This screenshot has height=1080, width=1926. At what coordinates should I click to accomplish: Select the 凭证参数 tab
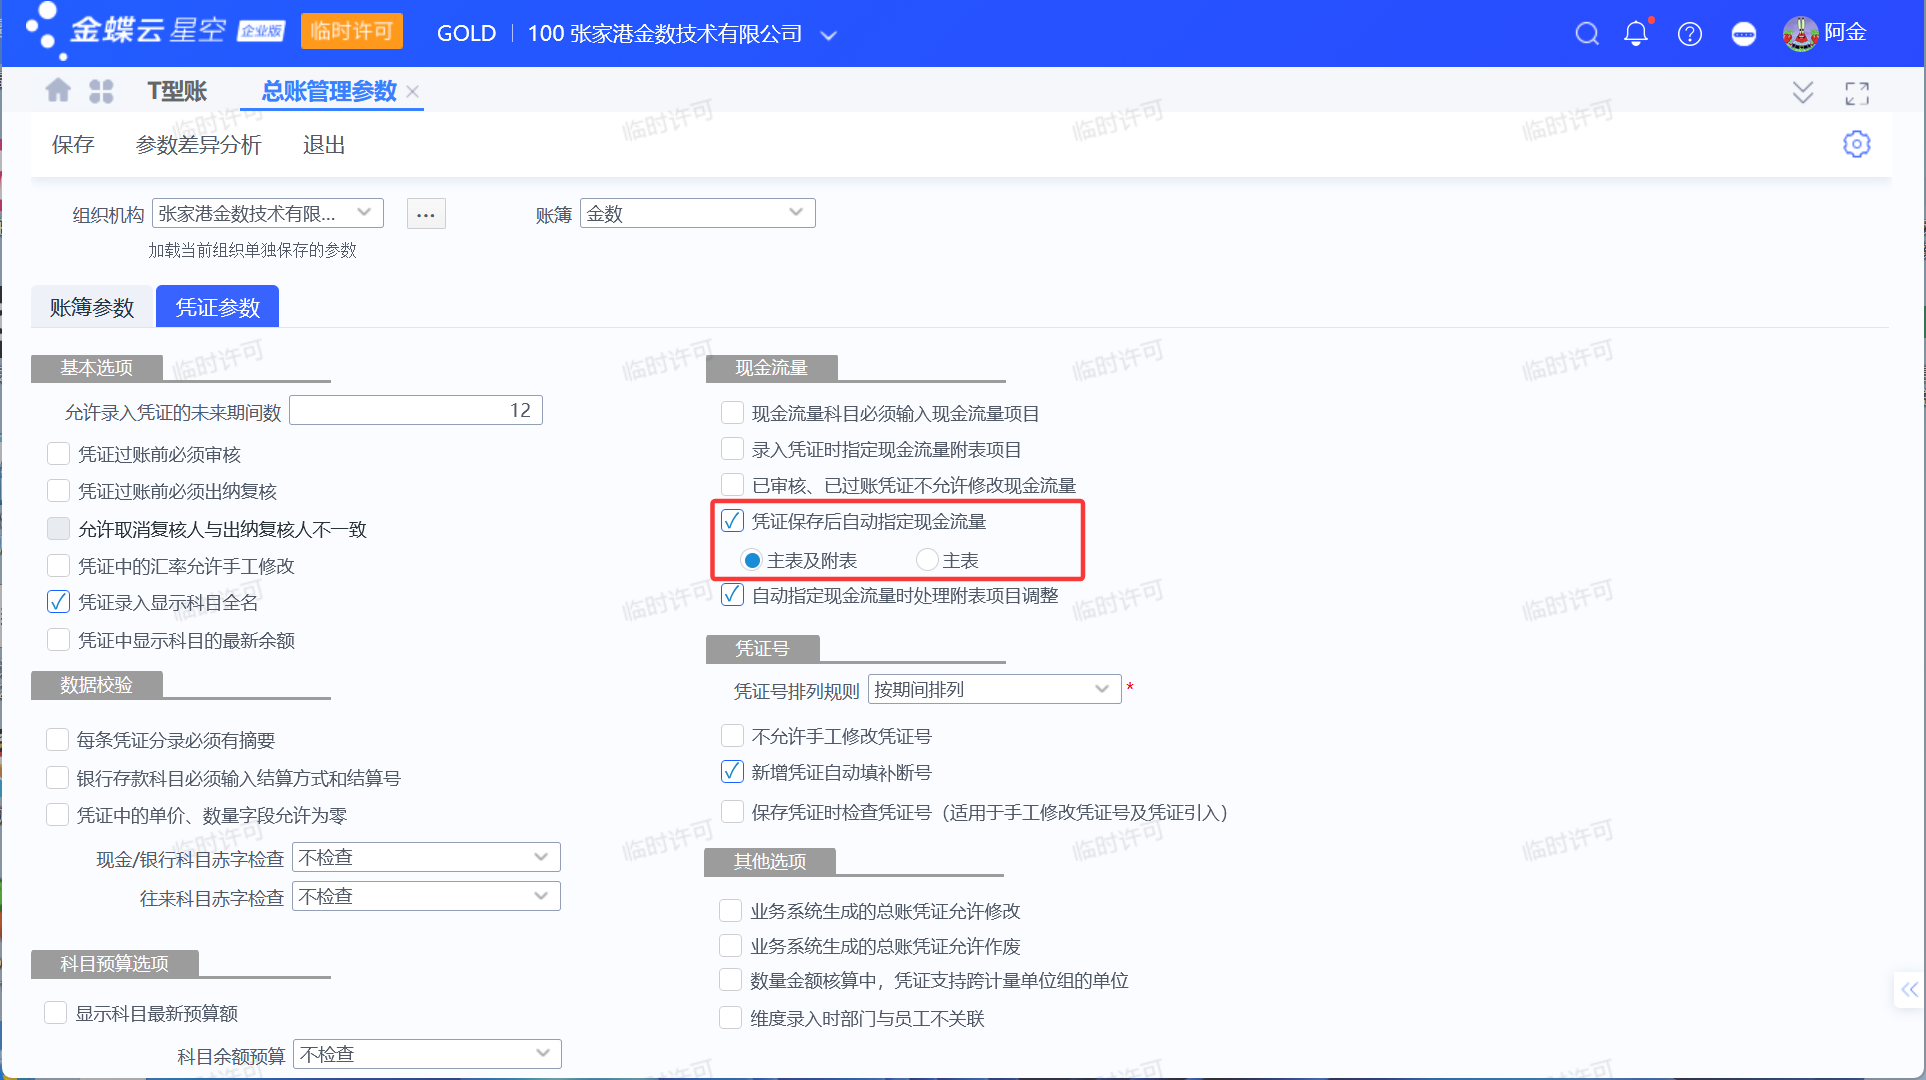pos(217,307)
